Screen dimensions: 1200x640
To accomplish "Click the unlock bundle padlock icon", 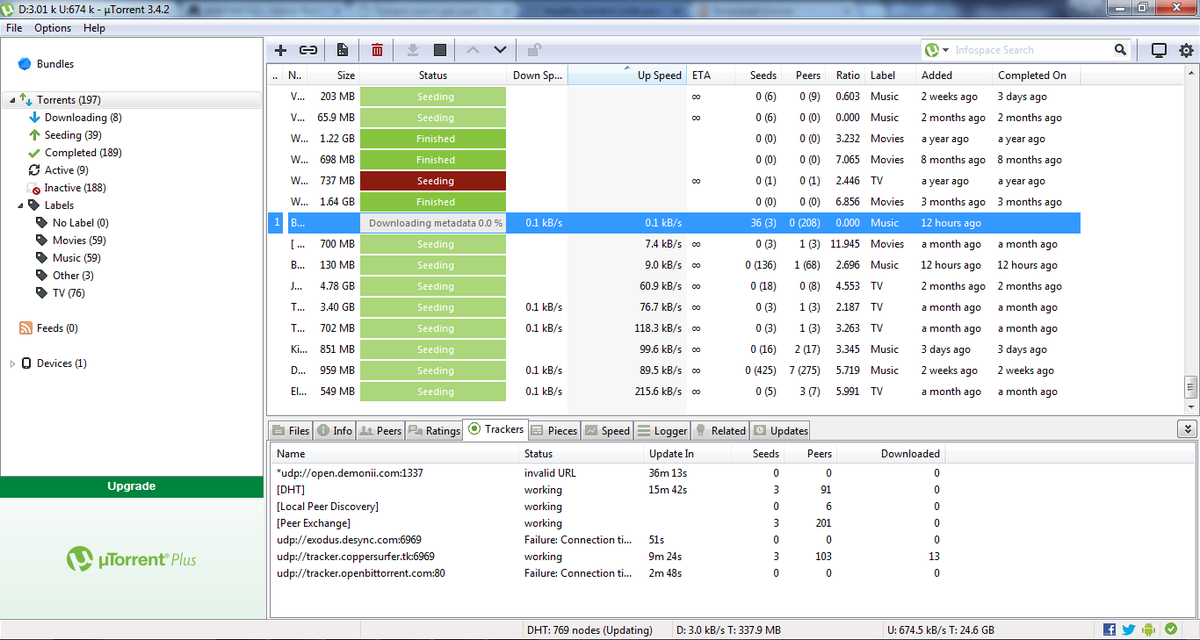I will click(535, 50).
